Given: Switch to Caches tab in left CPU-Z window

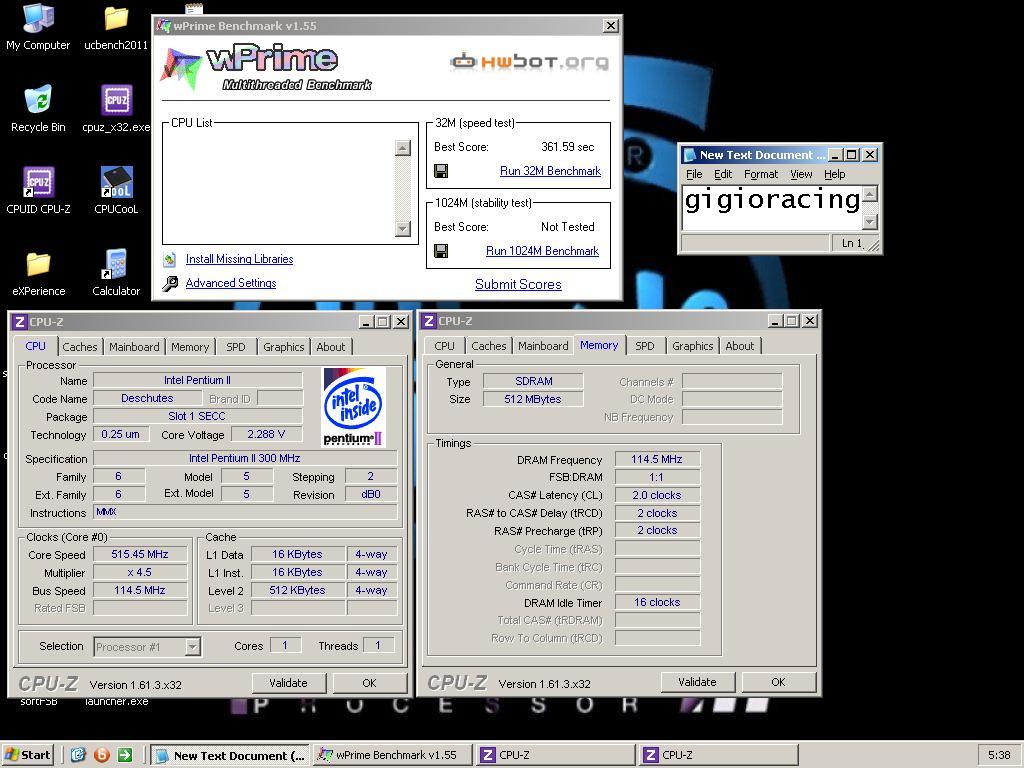Looking at the screenshot, I should [x=80, y=347].
